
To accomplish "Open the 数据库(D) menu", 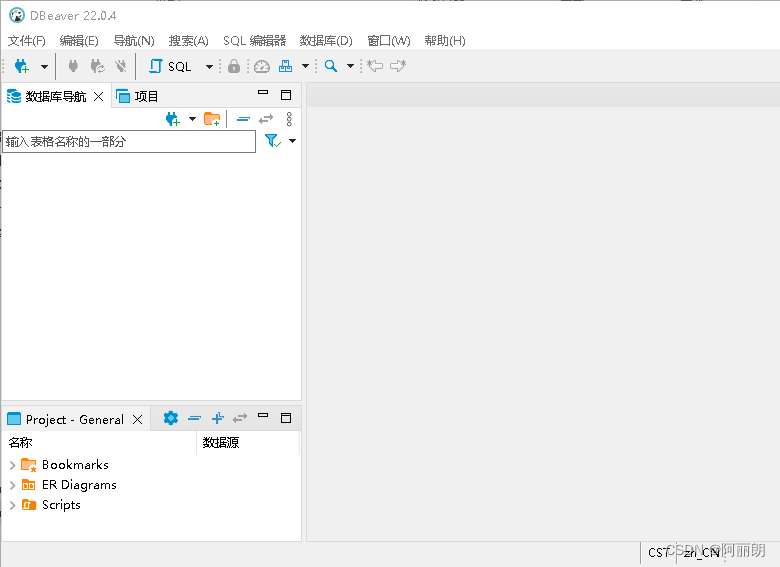I will [x=326, y=41].
